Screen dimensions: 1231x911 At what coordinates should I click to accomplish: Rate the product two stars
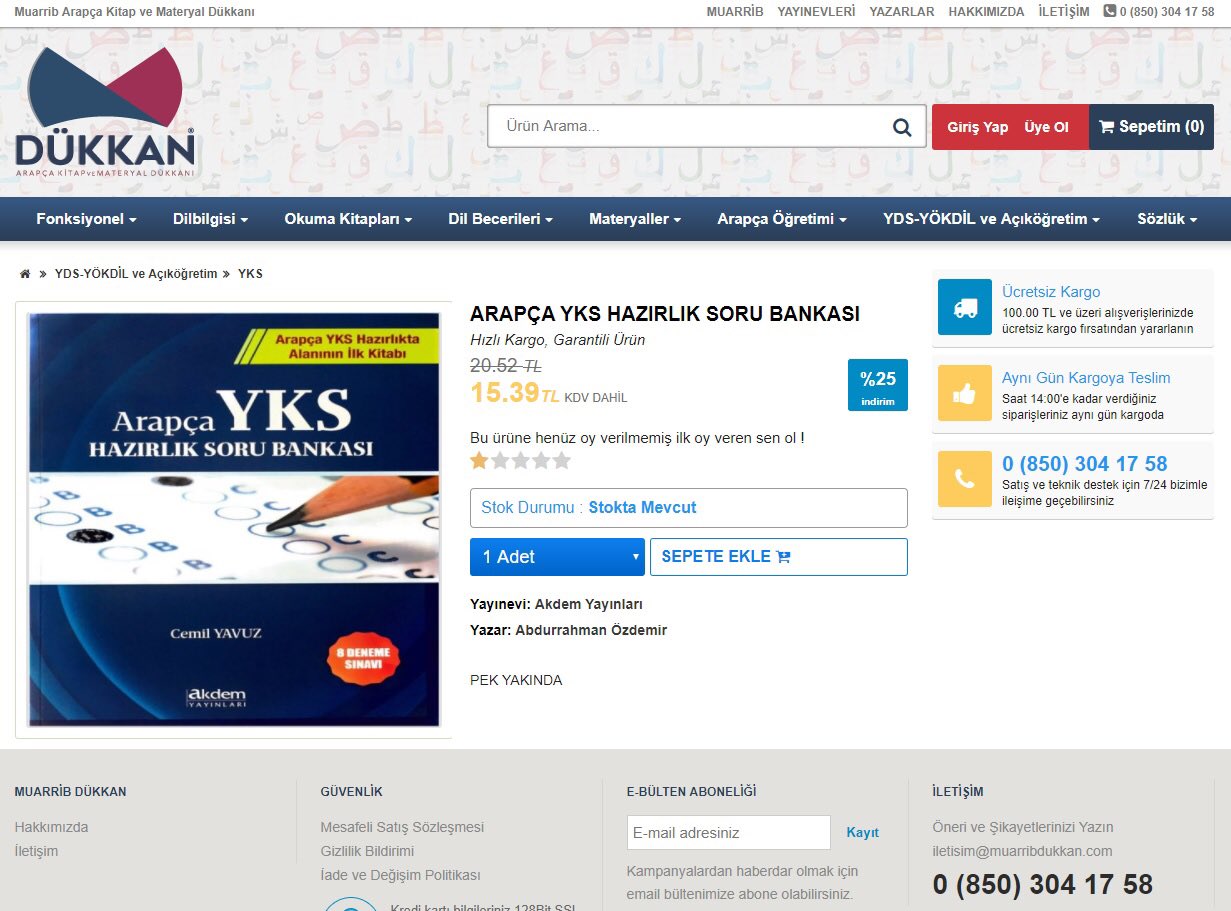pos(500,460)
